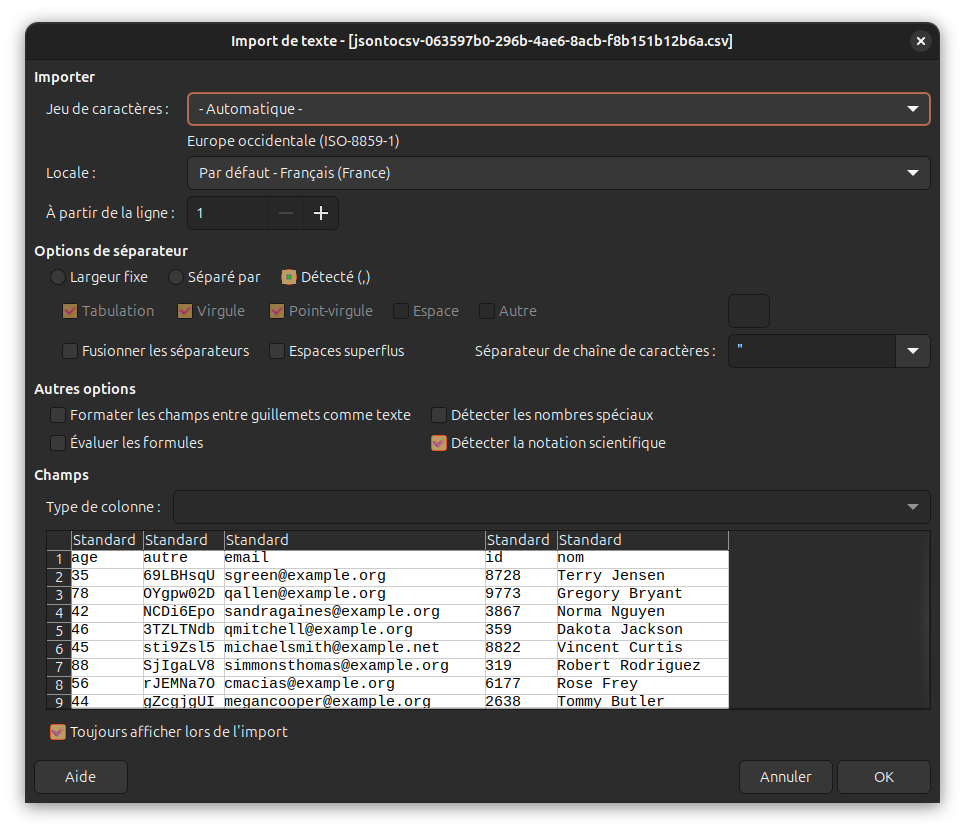Click the Aide button
This screenshot has height=831, width=965.
click(81, 777)
